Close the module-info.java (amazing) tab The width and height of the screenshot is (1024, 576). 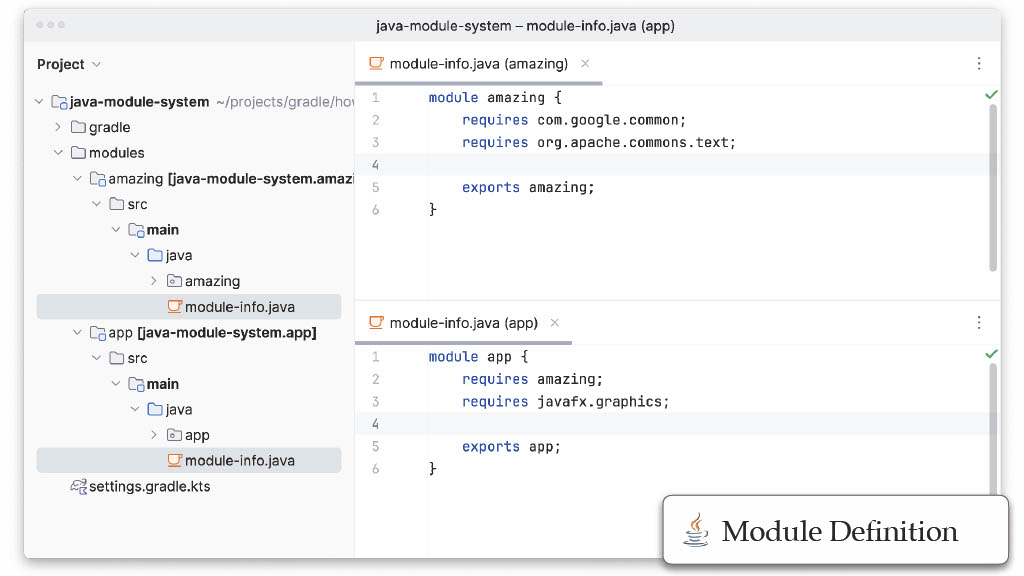585,63
